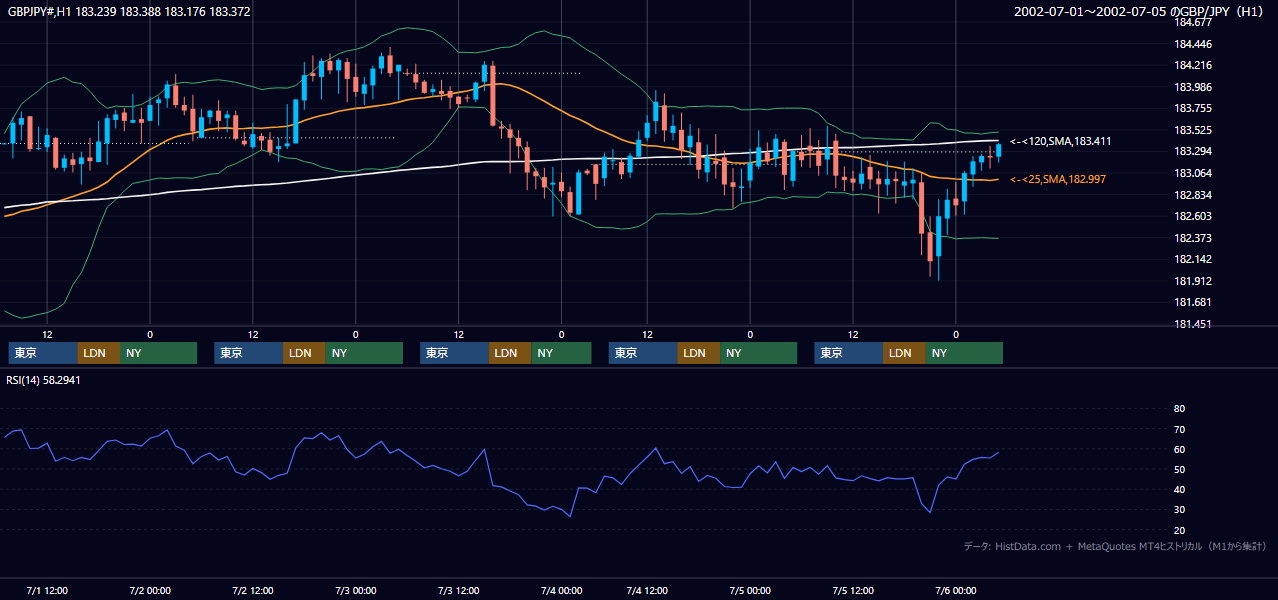Click price axis value 184.216
This screenshot has height=600, width=1278.
pos(1192,66)
